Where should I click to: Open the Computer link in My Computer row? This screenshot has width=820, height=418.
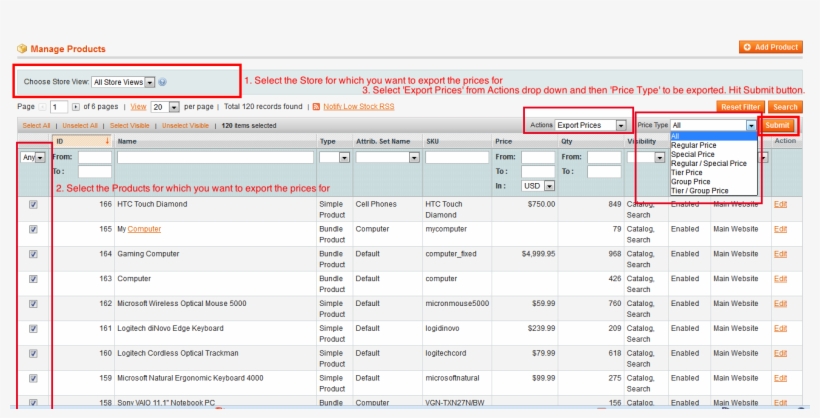pos(144,229)
